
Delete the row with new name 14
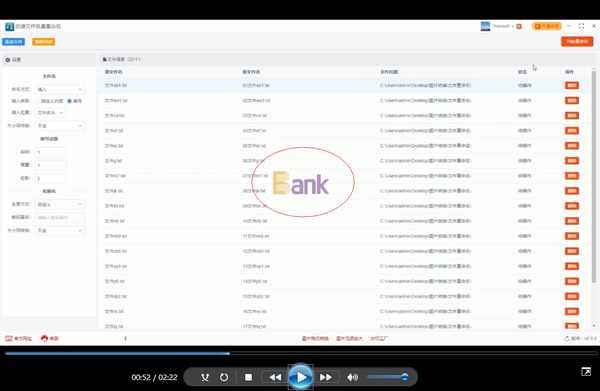click(572, 281)
